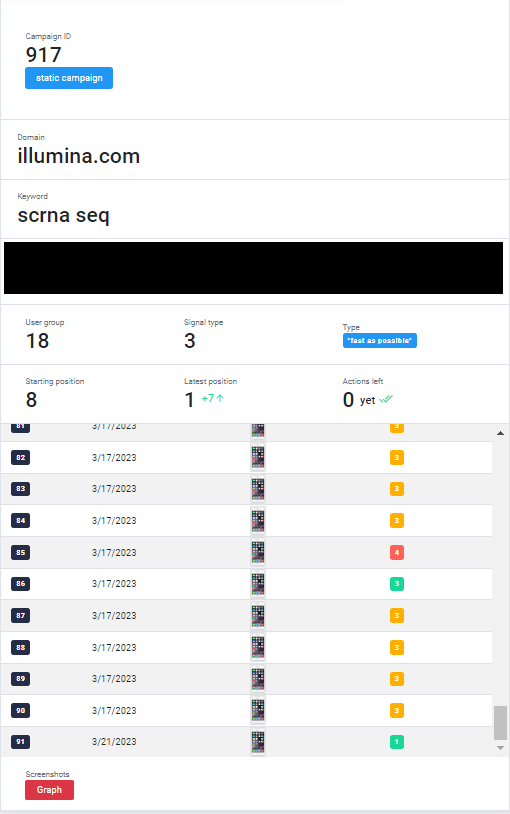
Task: Click phone screenshot icon in row 88
Action: [258, 647]
